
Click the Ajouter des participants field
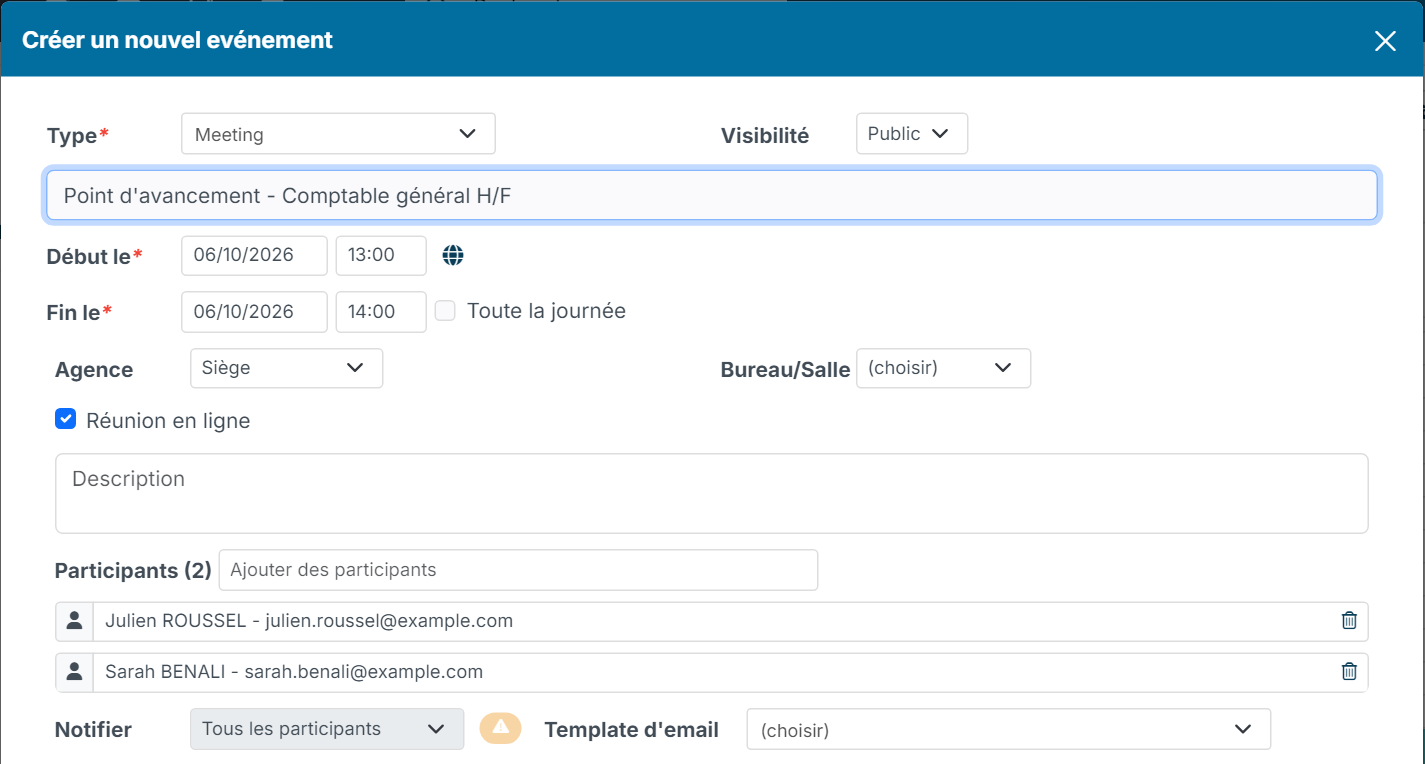pos(518,570)
